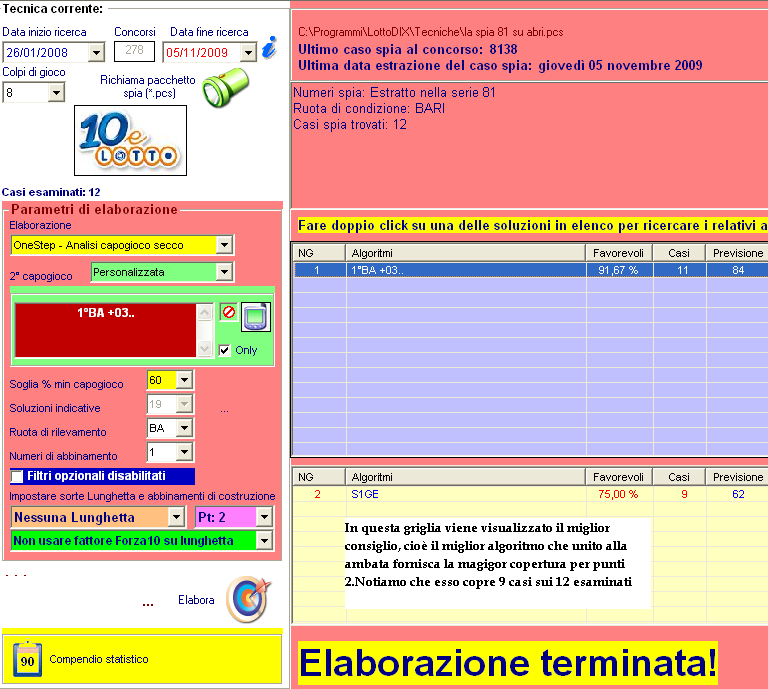Open Numeri di abbinamento dropdown
This screenshot has height=689, width=768.
184,451
